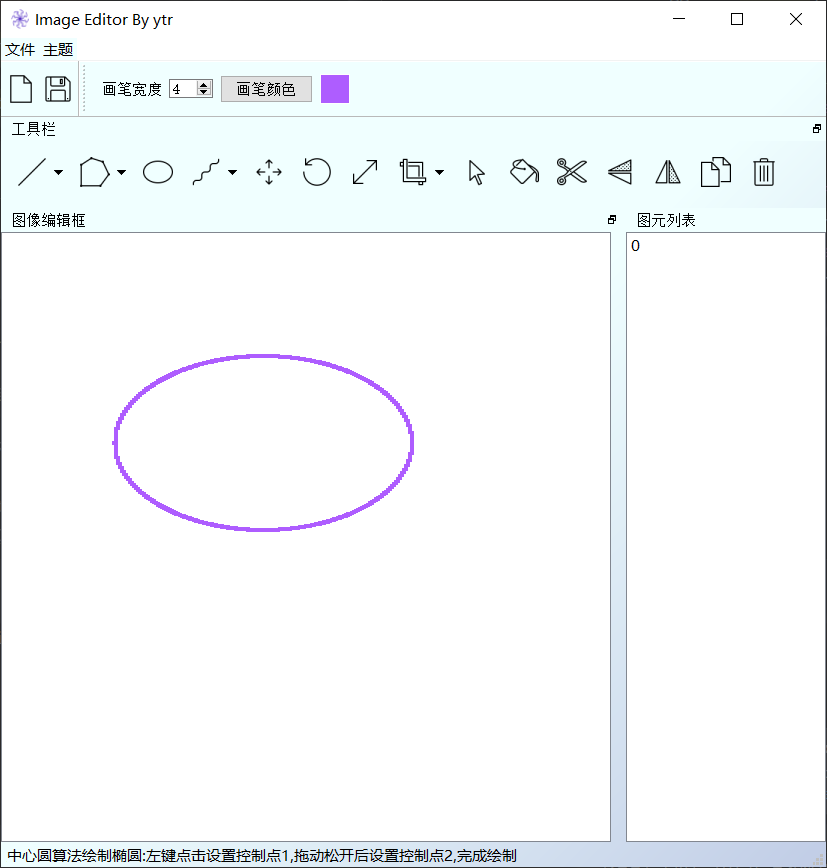Click the pen width value field

coord(183,89)
